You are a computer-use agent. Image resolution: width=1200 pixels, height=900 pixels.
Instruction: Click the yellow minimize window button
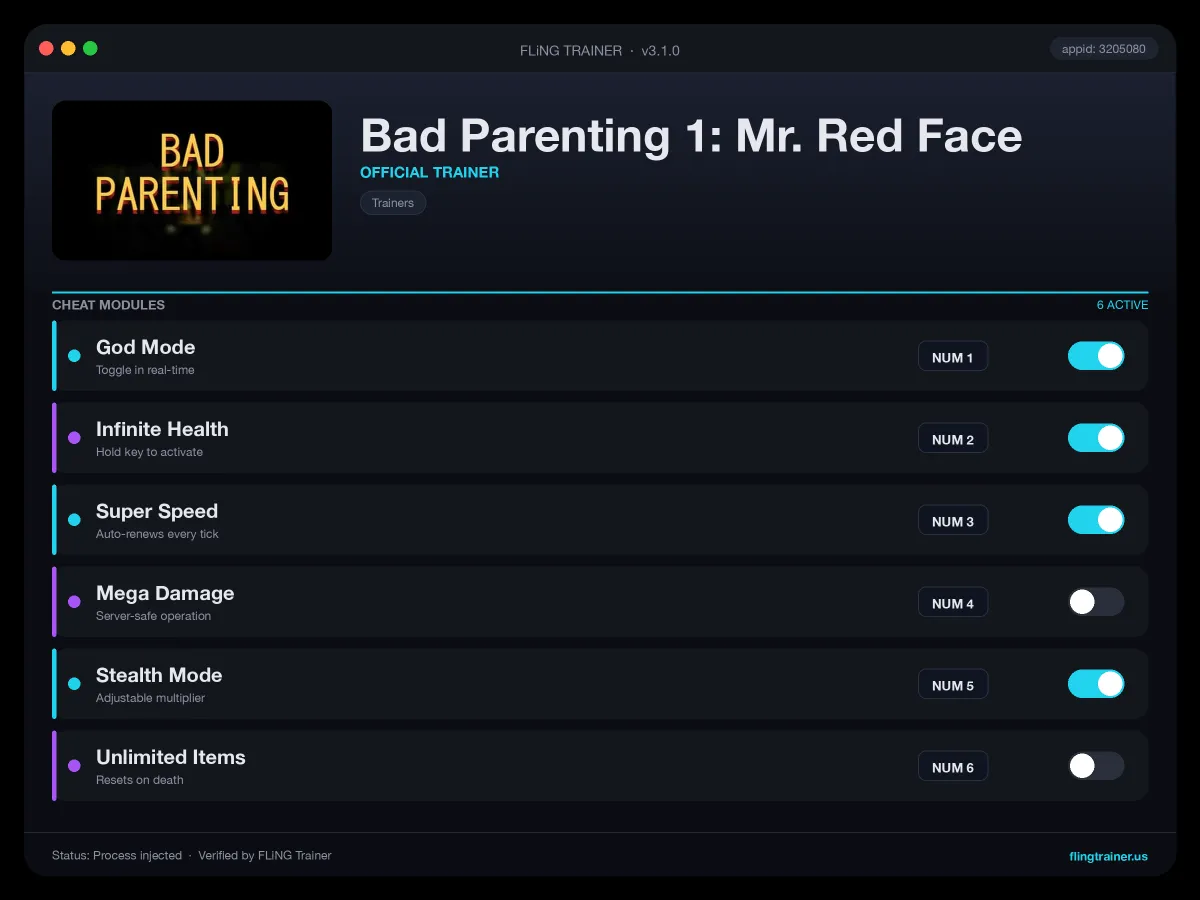tap(68, 48)
